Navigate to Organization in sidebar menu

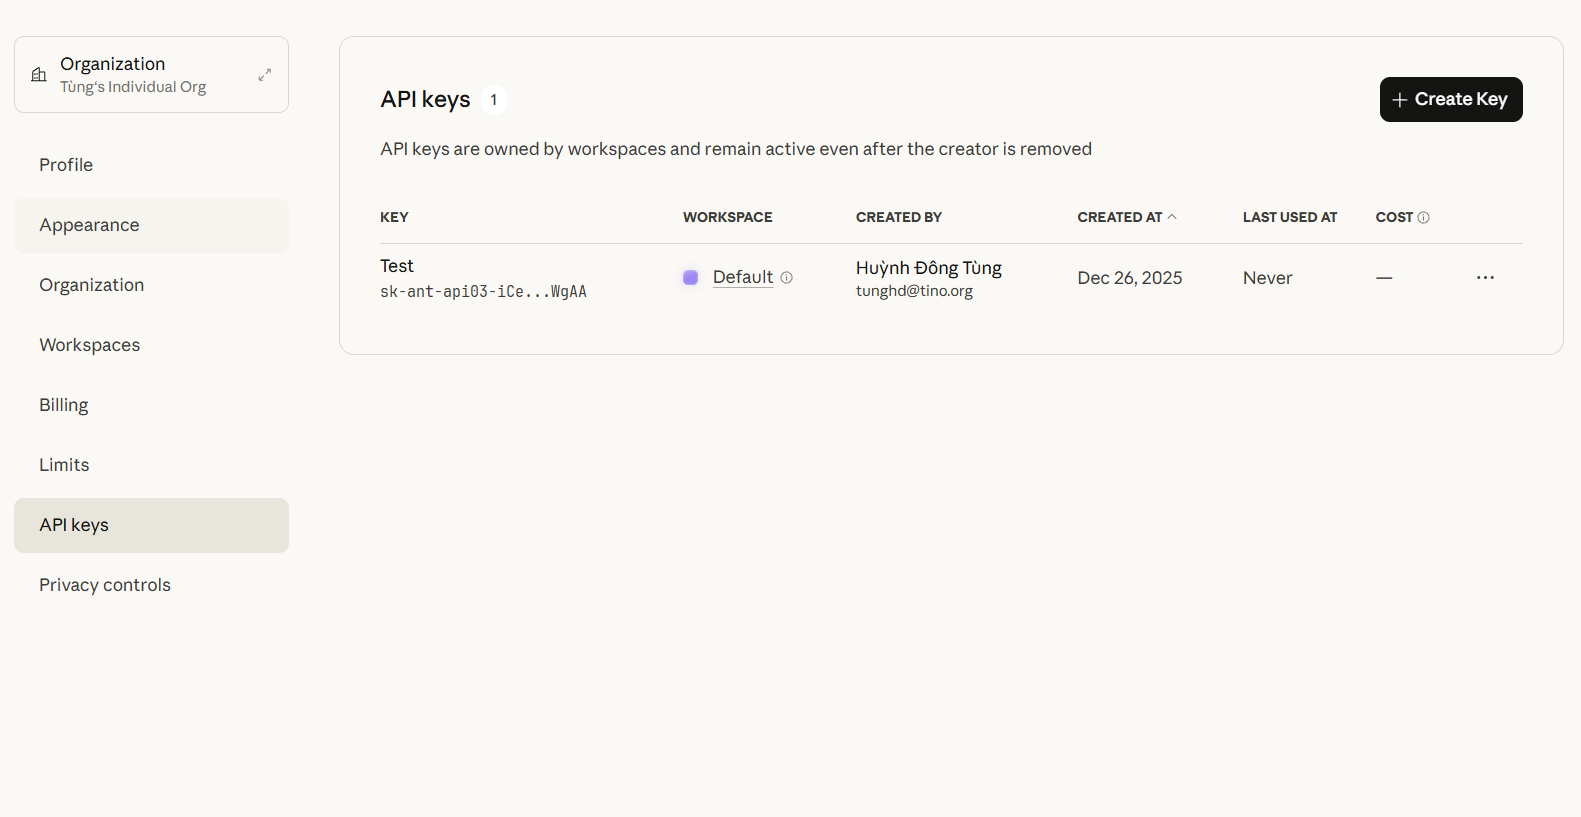[91, 285]
